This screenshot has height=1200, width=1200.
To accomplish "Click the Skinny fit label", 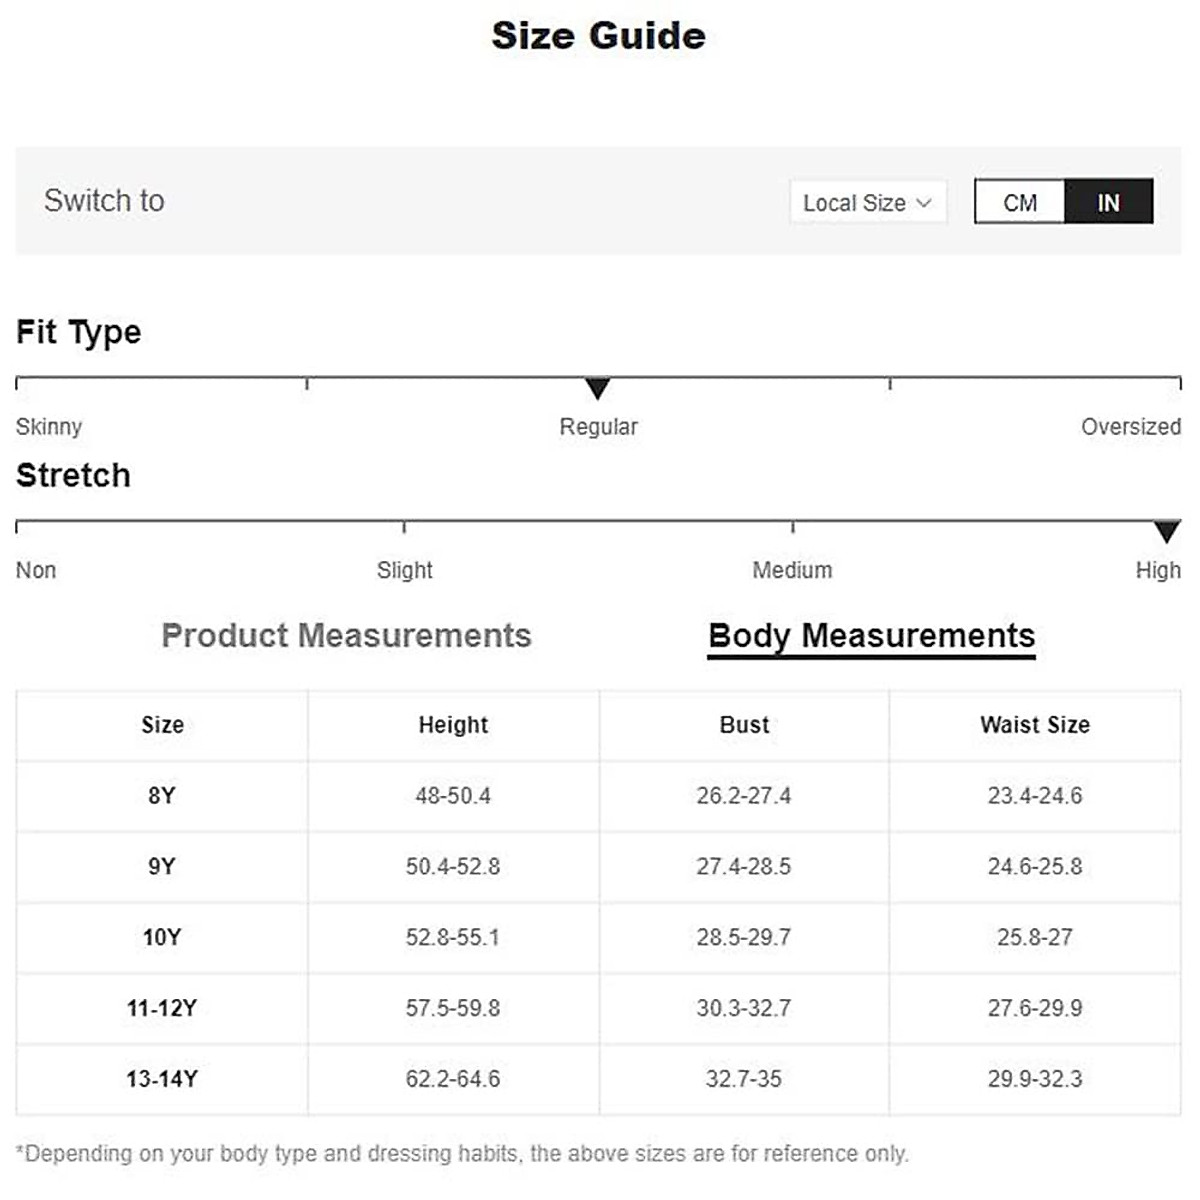I will tap(49, 427).
